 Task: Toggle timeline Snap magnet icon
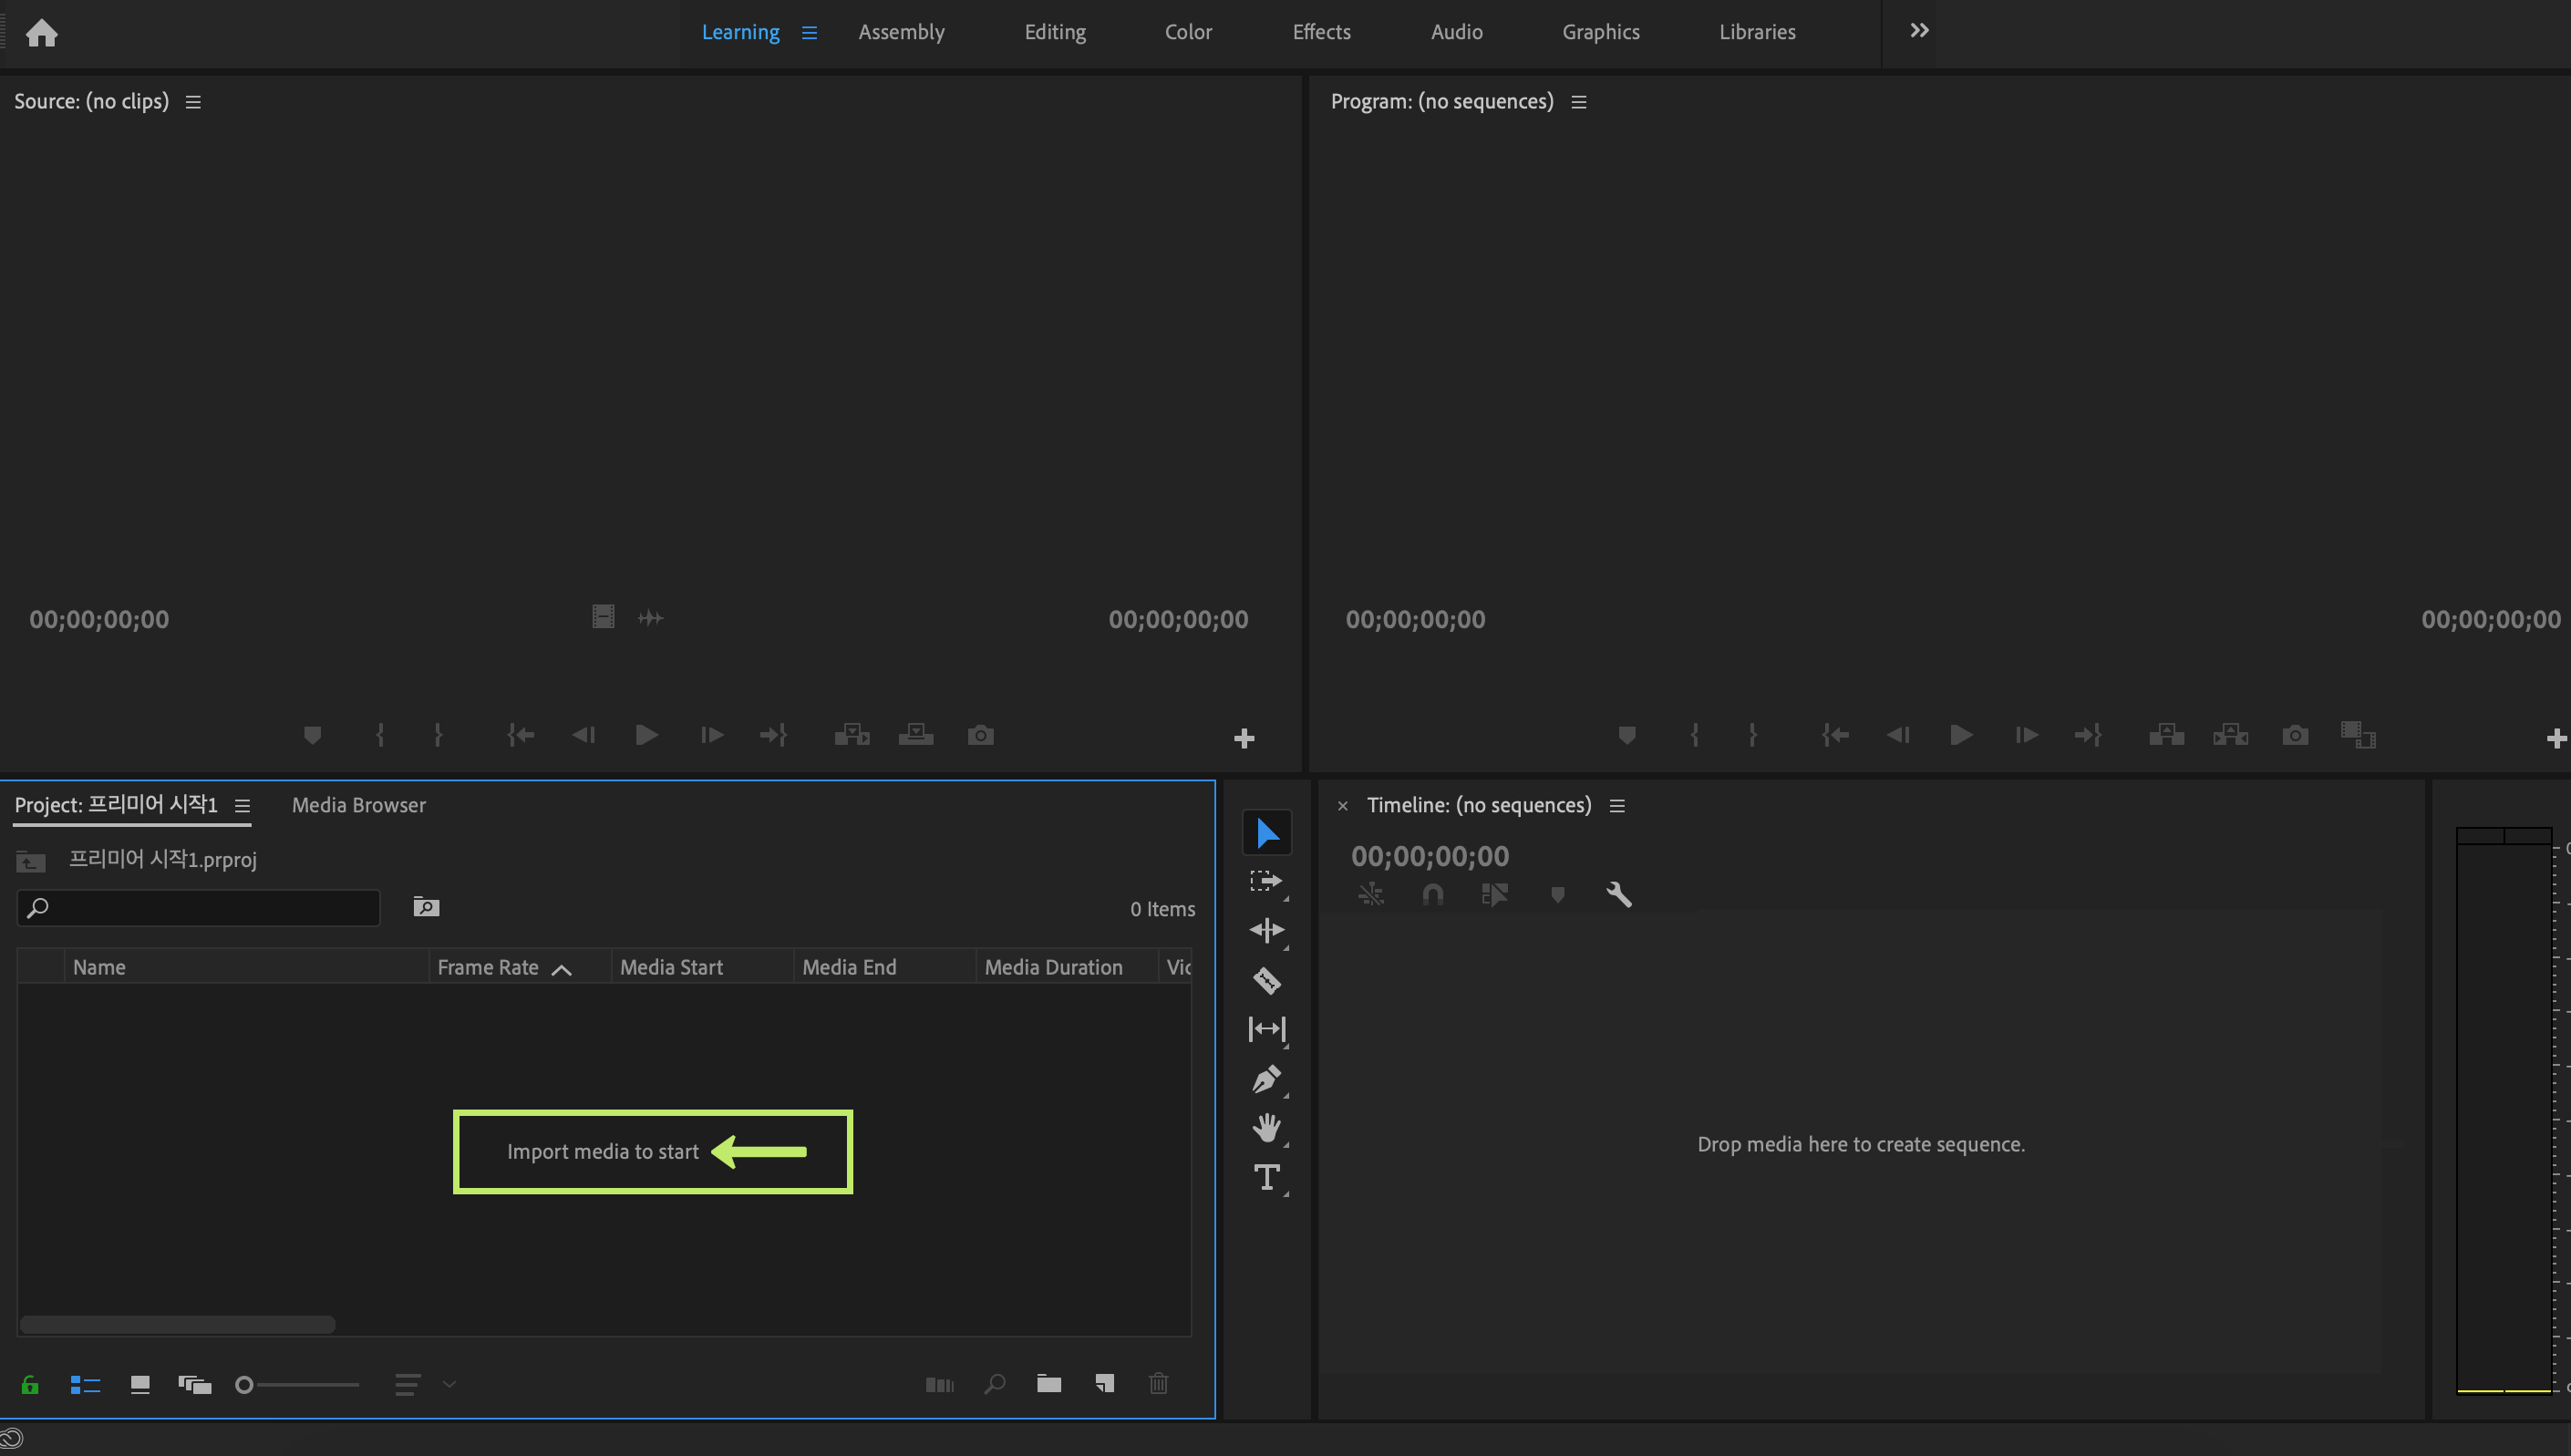click(x=1432, y=894)
